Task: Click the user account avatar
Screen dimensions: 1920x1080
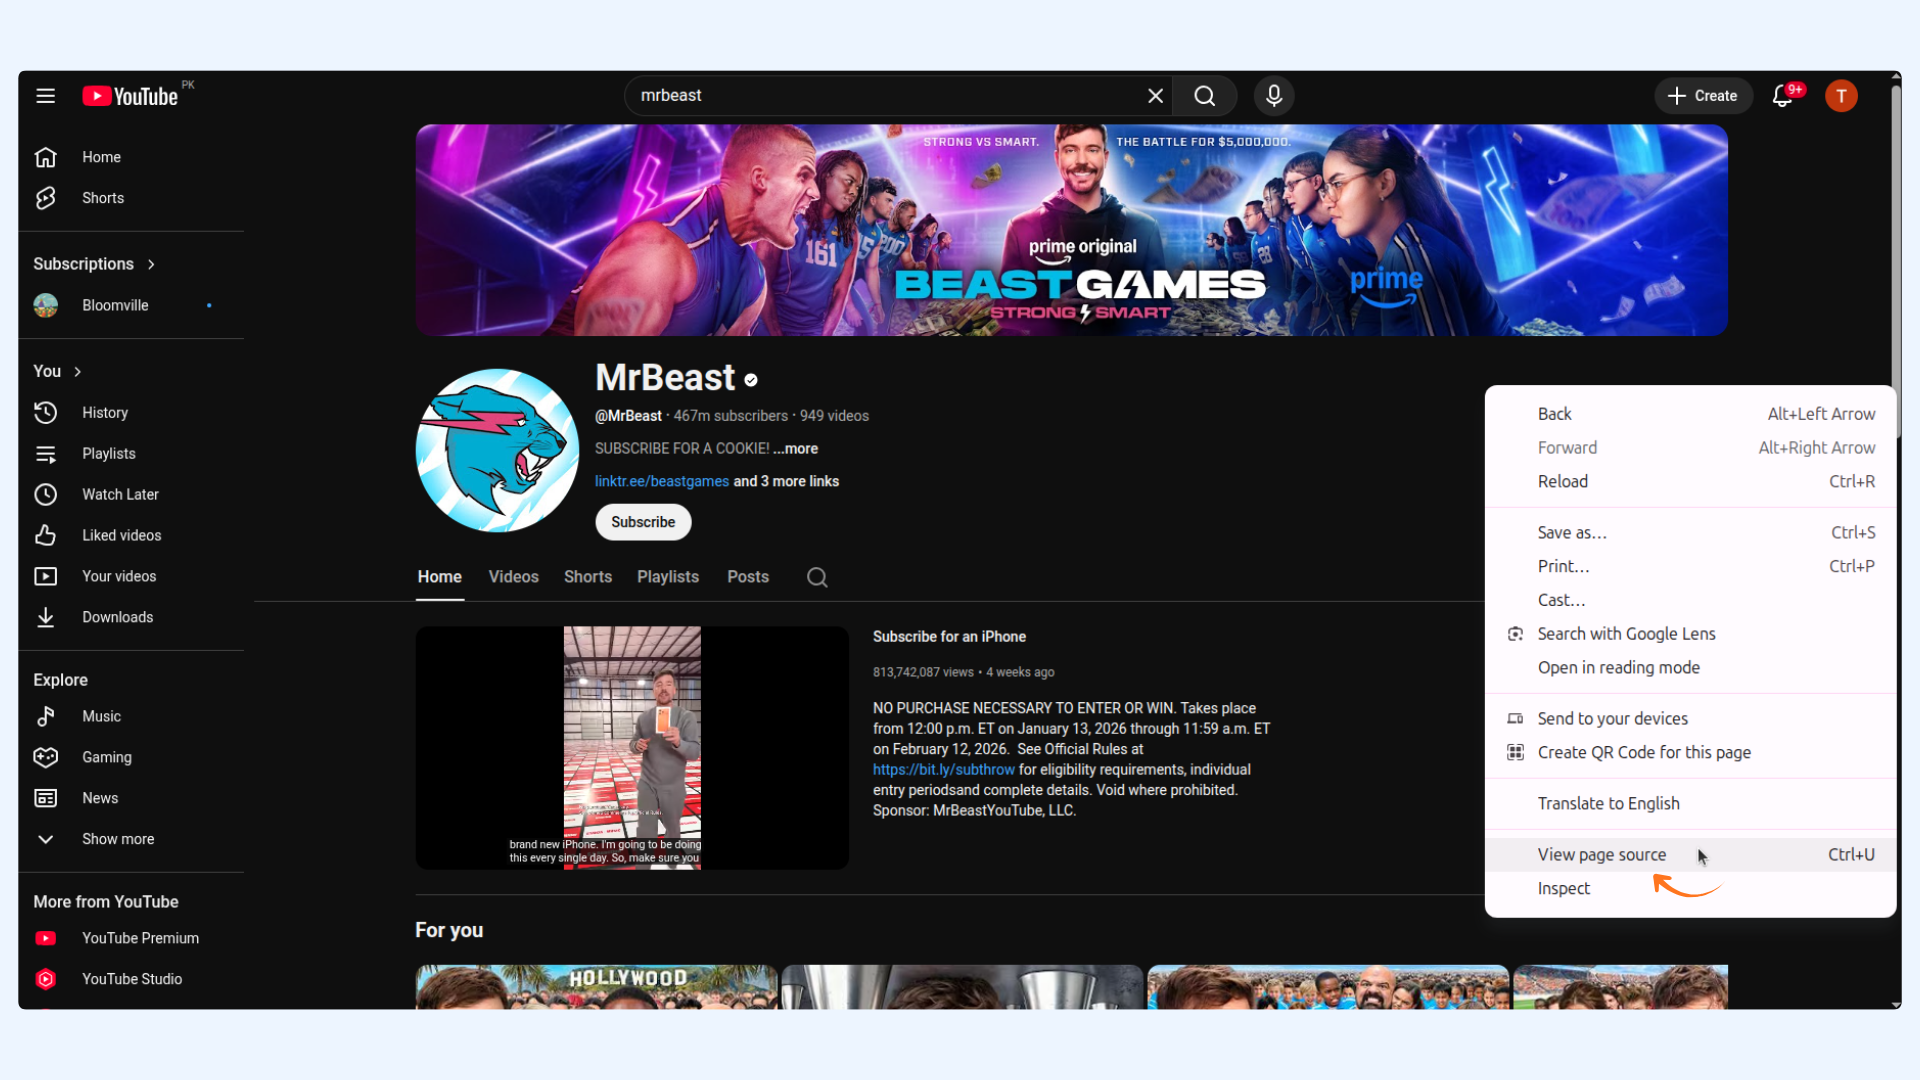Action: pyautogui.click(x=1841, y=96)
